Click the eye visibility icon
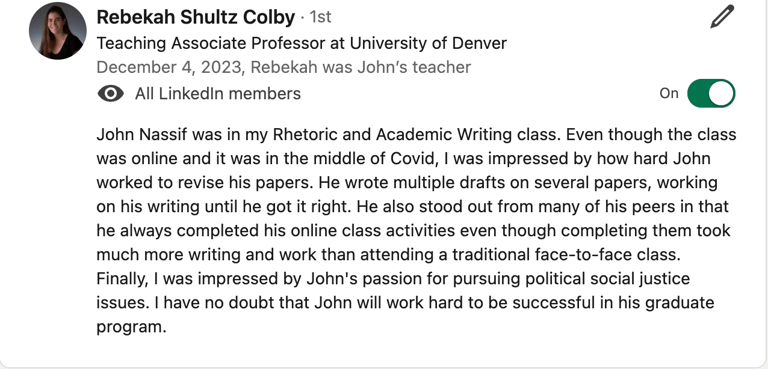Viewport: 768px width, 369px height. (111, 93)
